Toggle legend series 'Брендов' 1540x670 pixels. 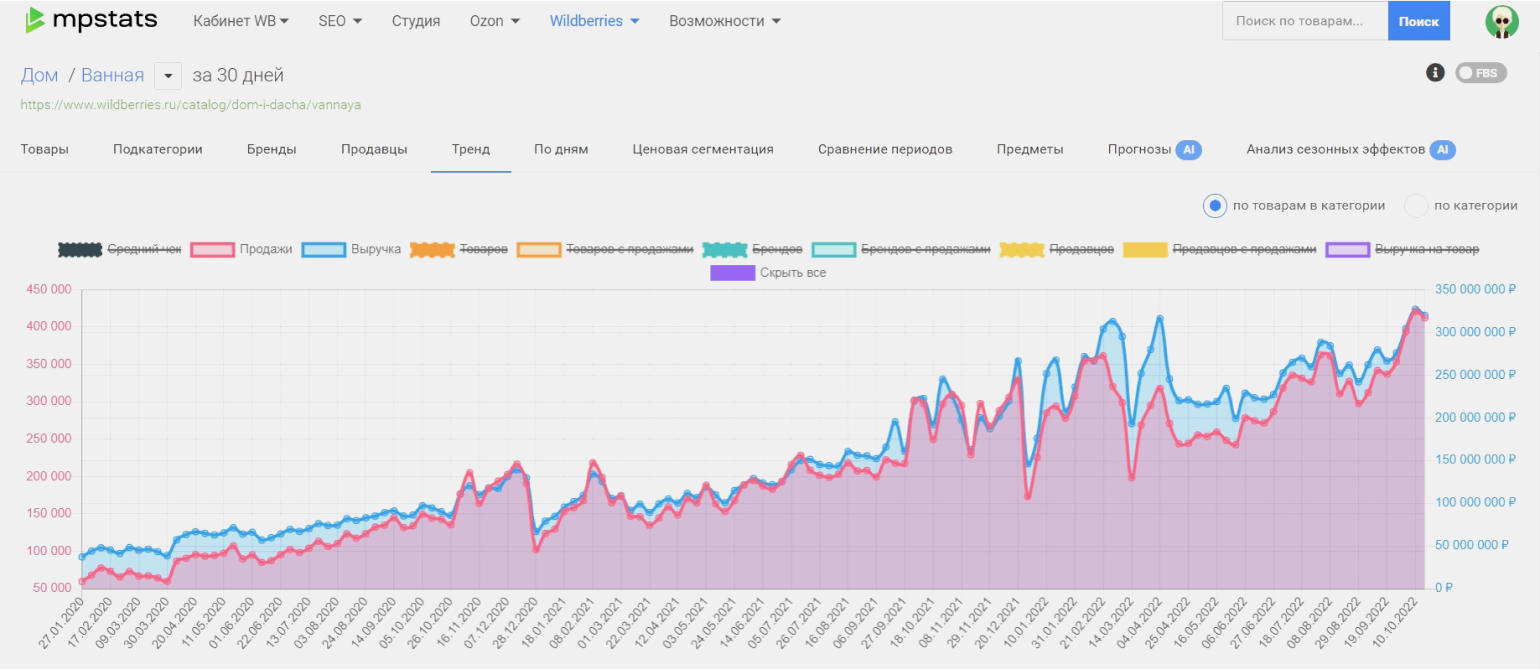click(753, 249)
